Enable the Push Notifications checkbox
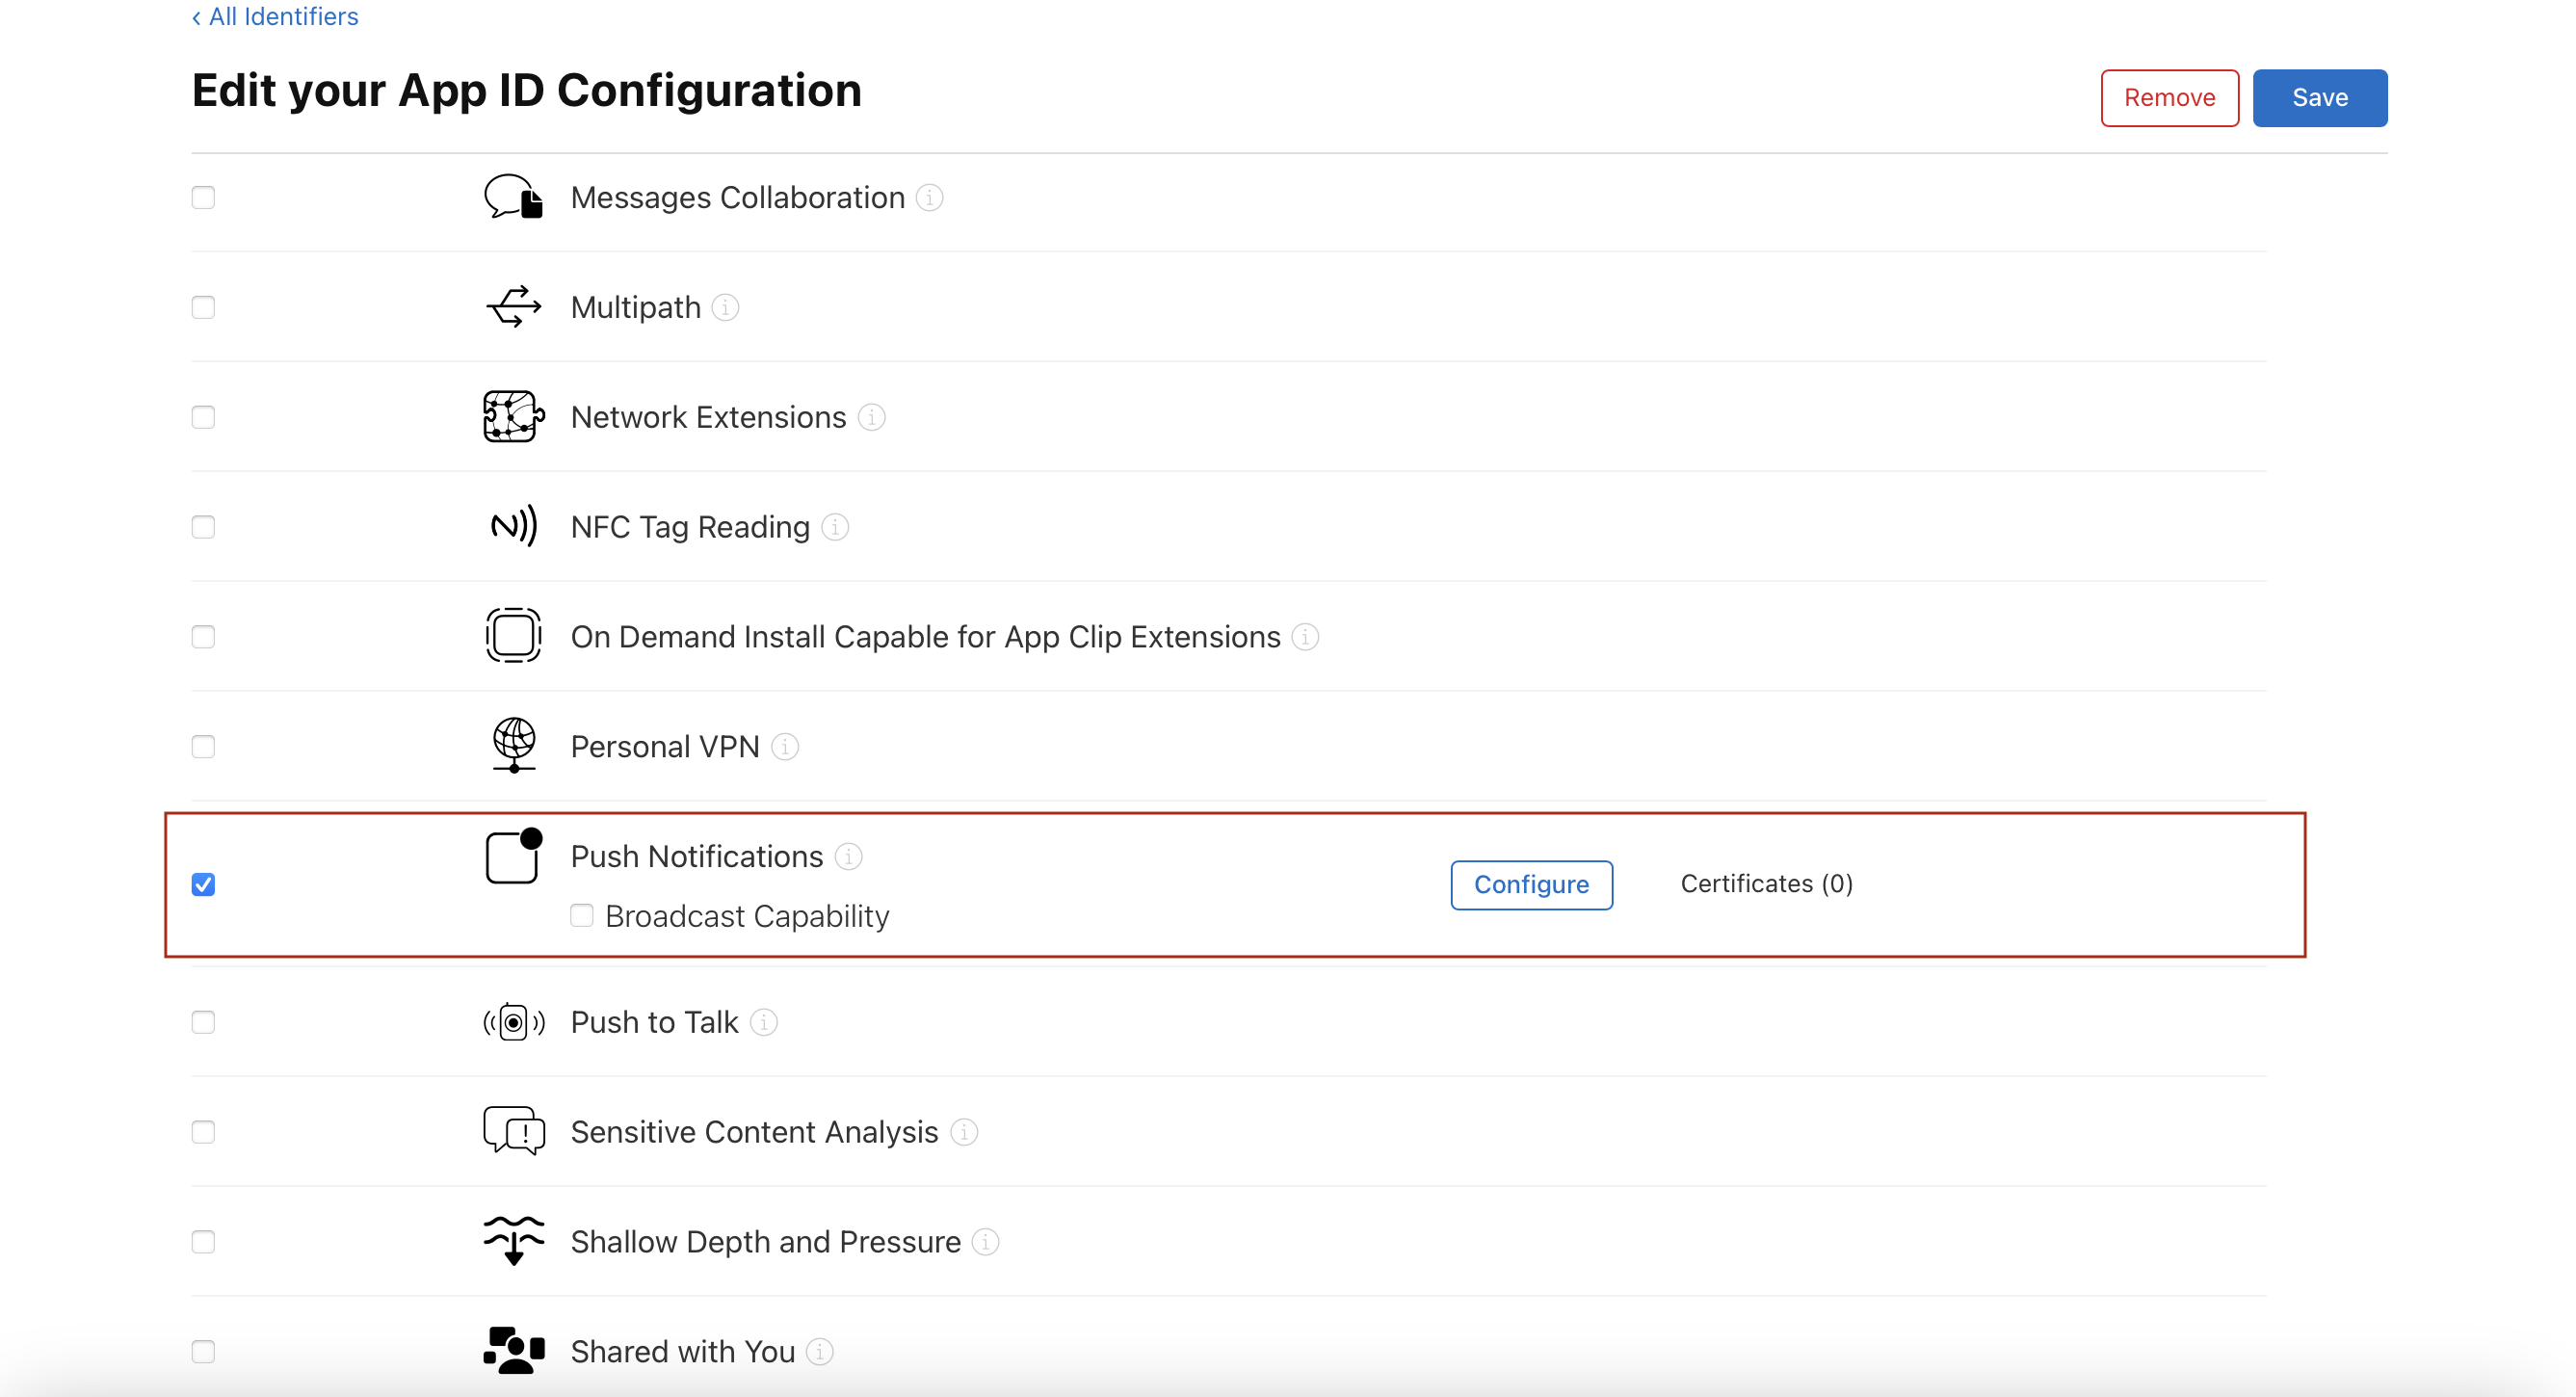This screenshot has height=1397, width=2576. click(203, 884)
